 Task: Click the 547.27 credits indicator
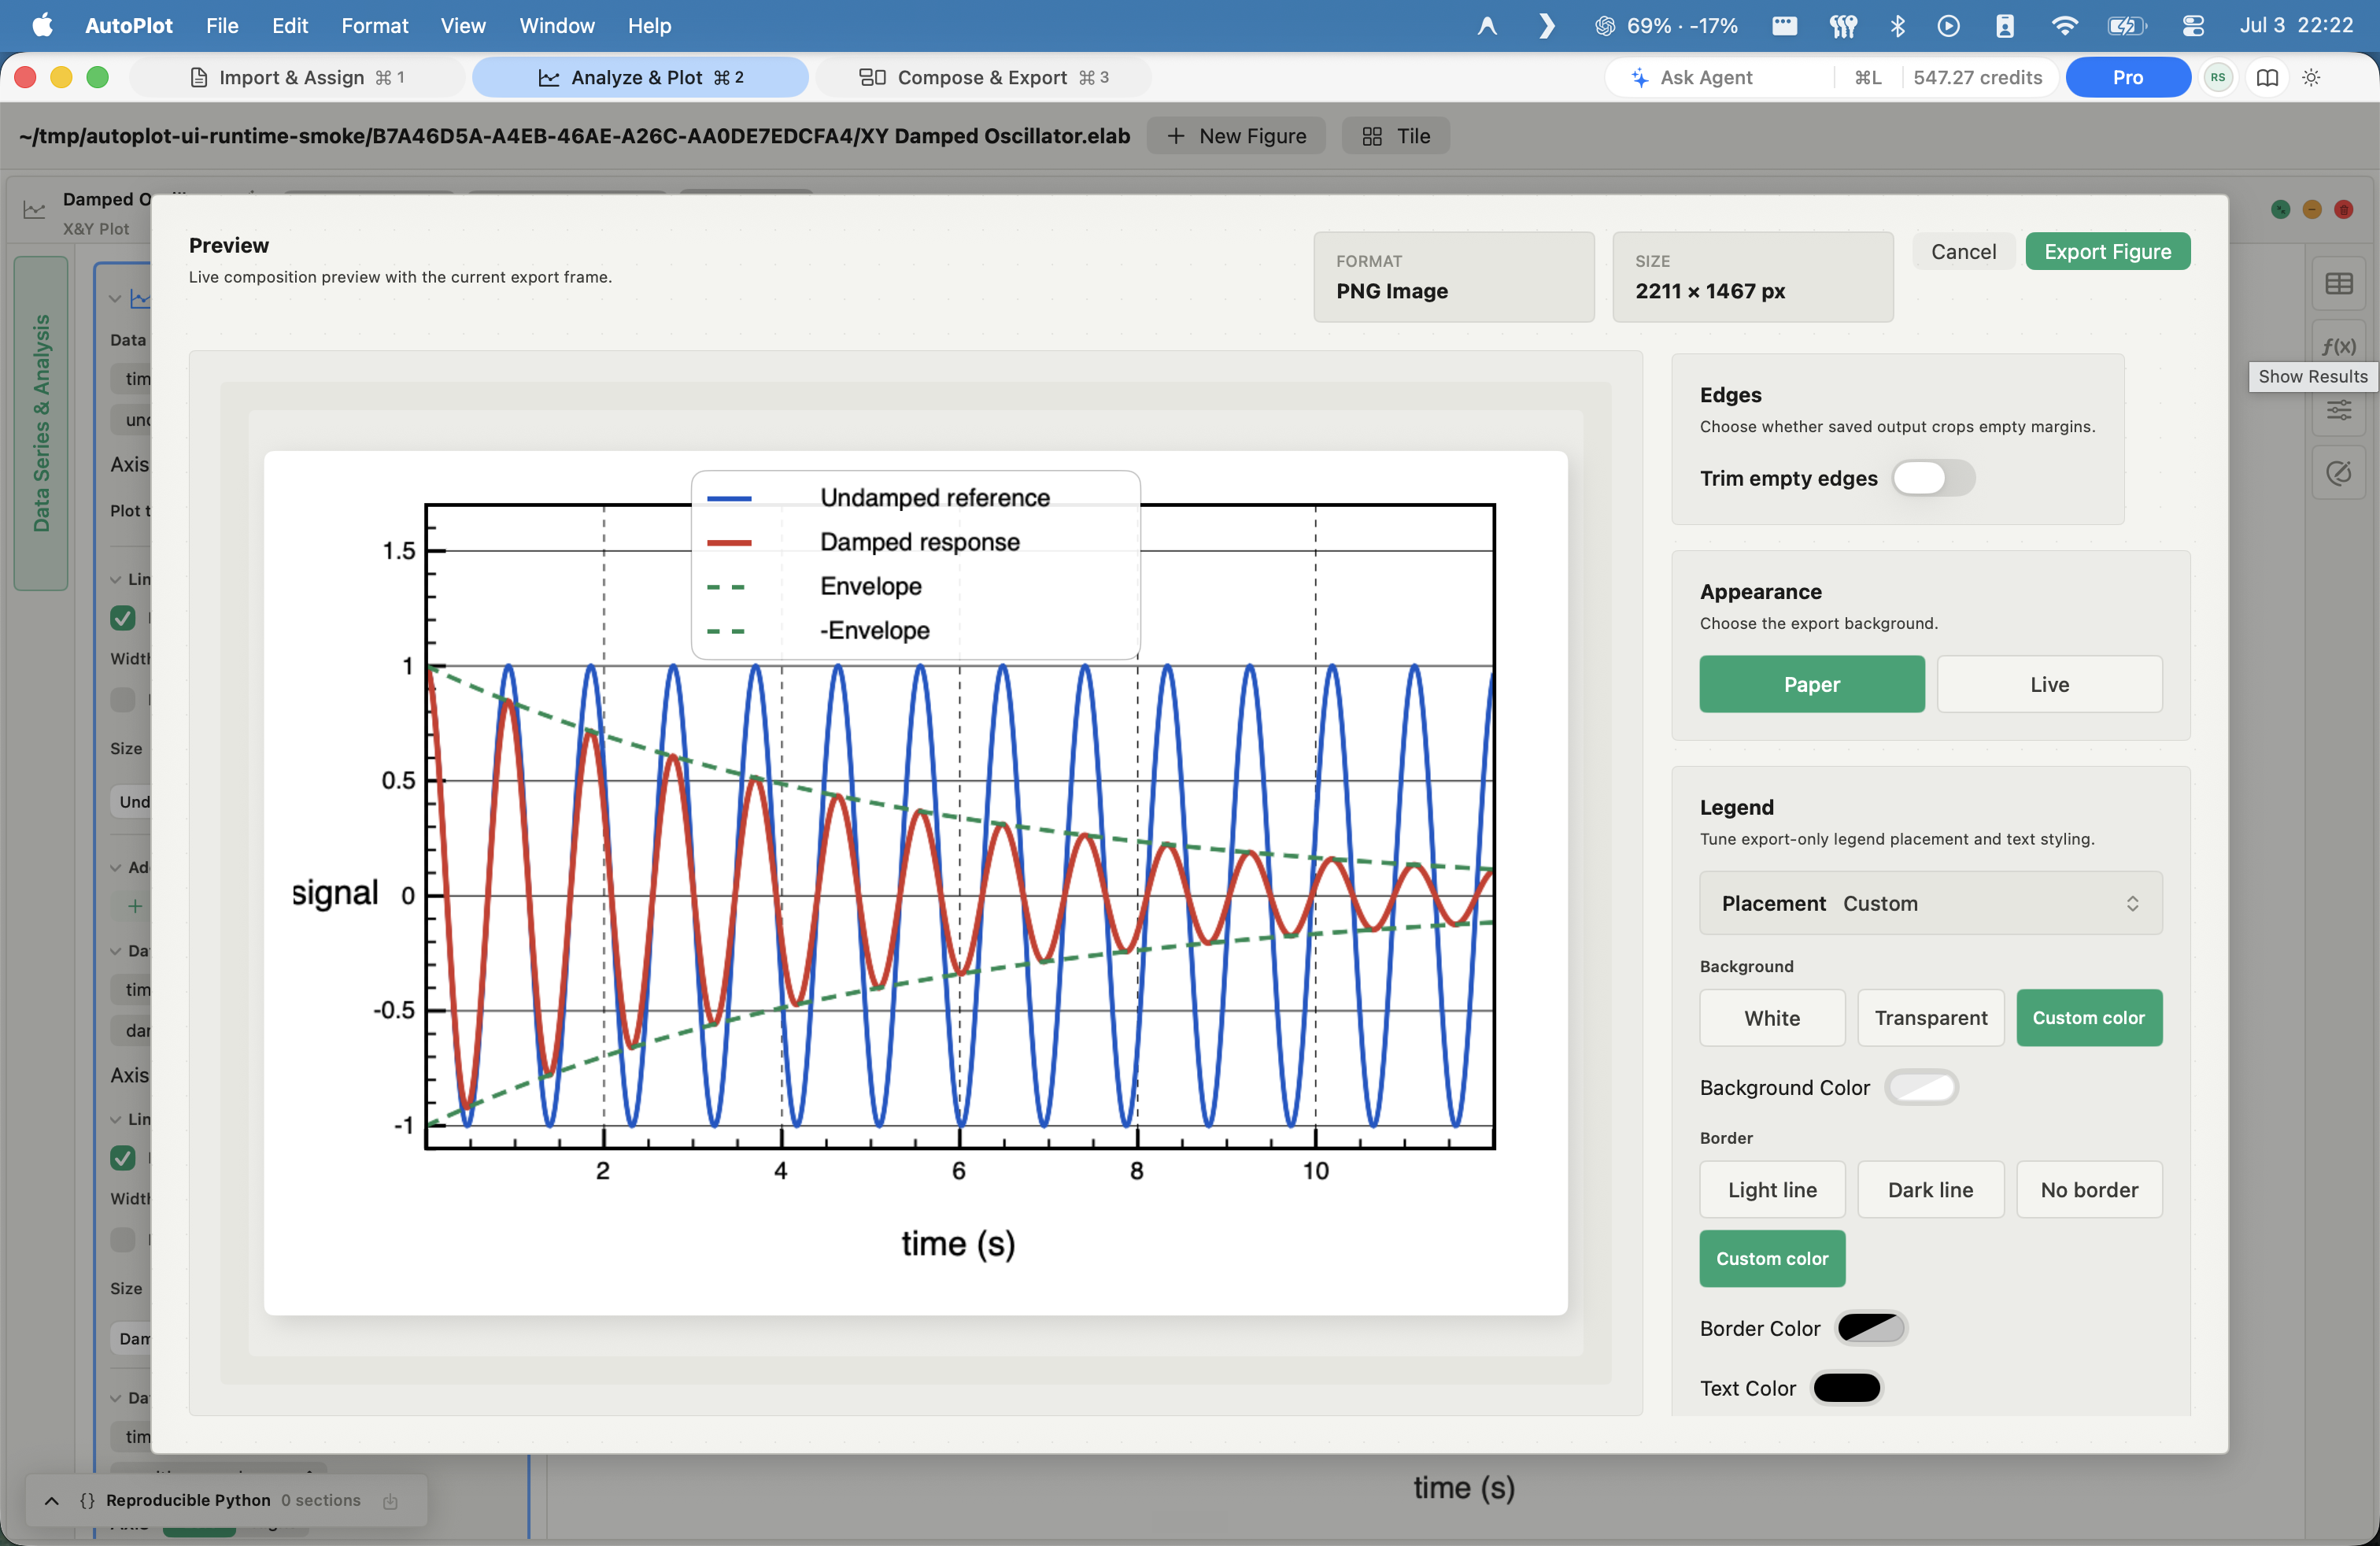tap(1977, 78)
